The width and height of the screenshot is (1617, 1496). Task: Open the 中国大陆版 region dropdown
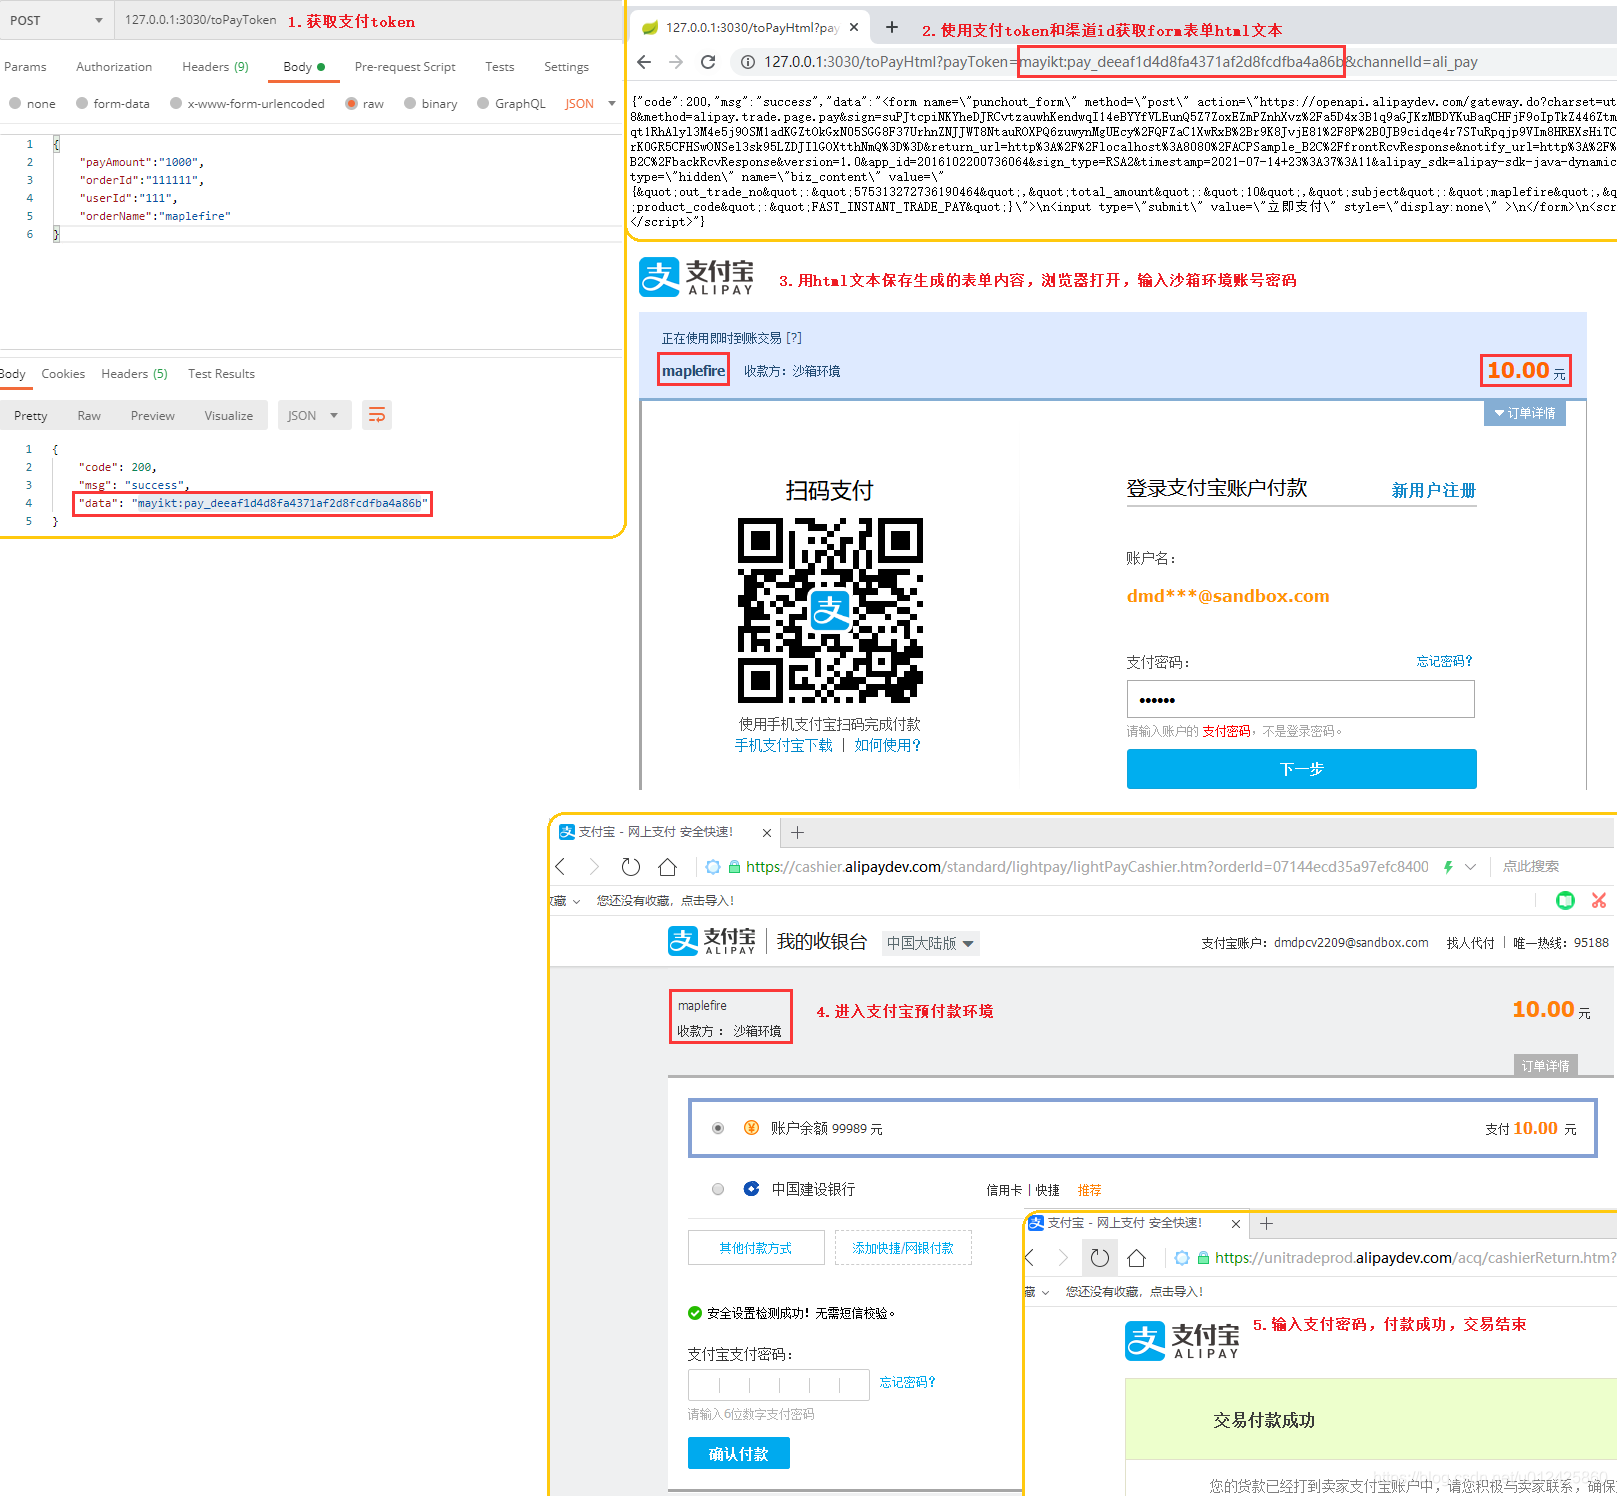tap(930, 943)
